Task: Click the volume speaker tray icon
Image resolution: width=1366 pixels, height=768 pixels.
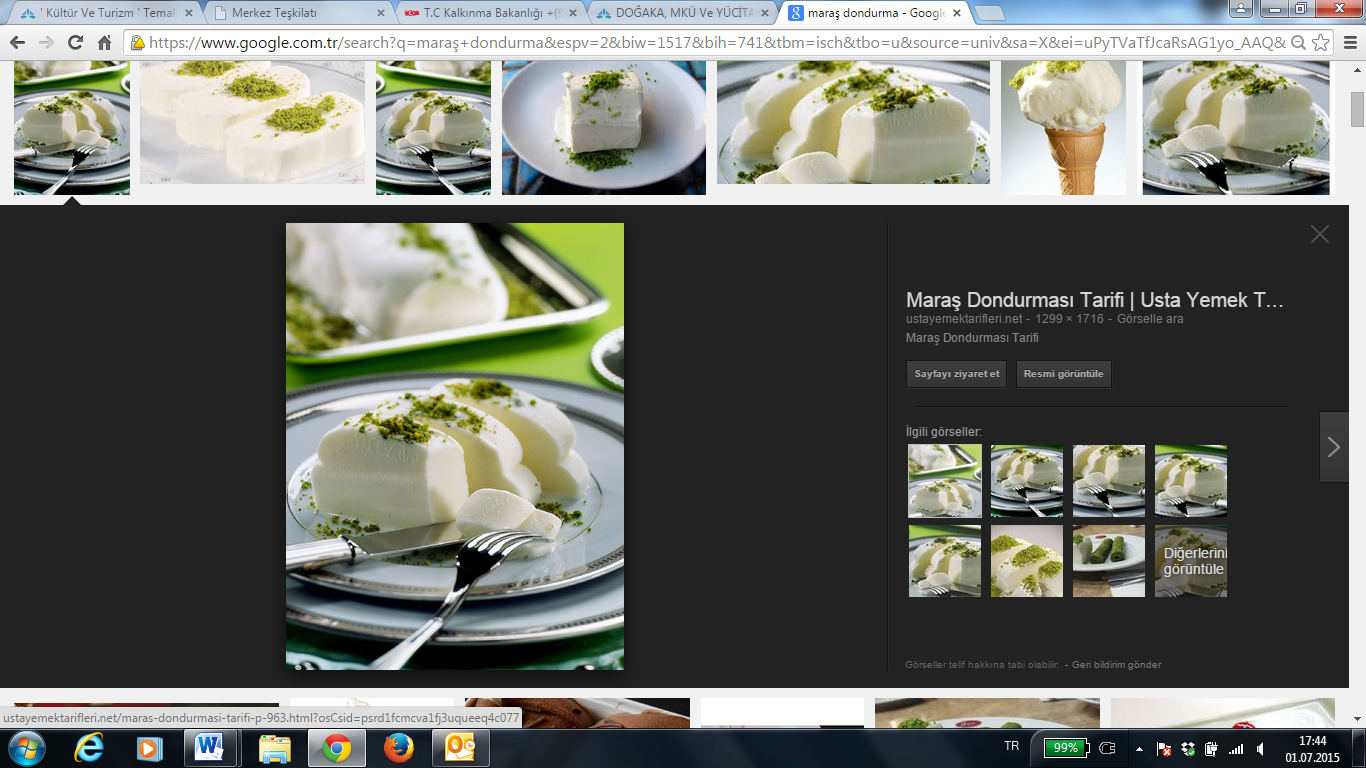Action: pos(1260,749)
